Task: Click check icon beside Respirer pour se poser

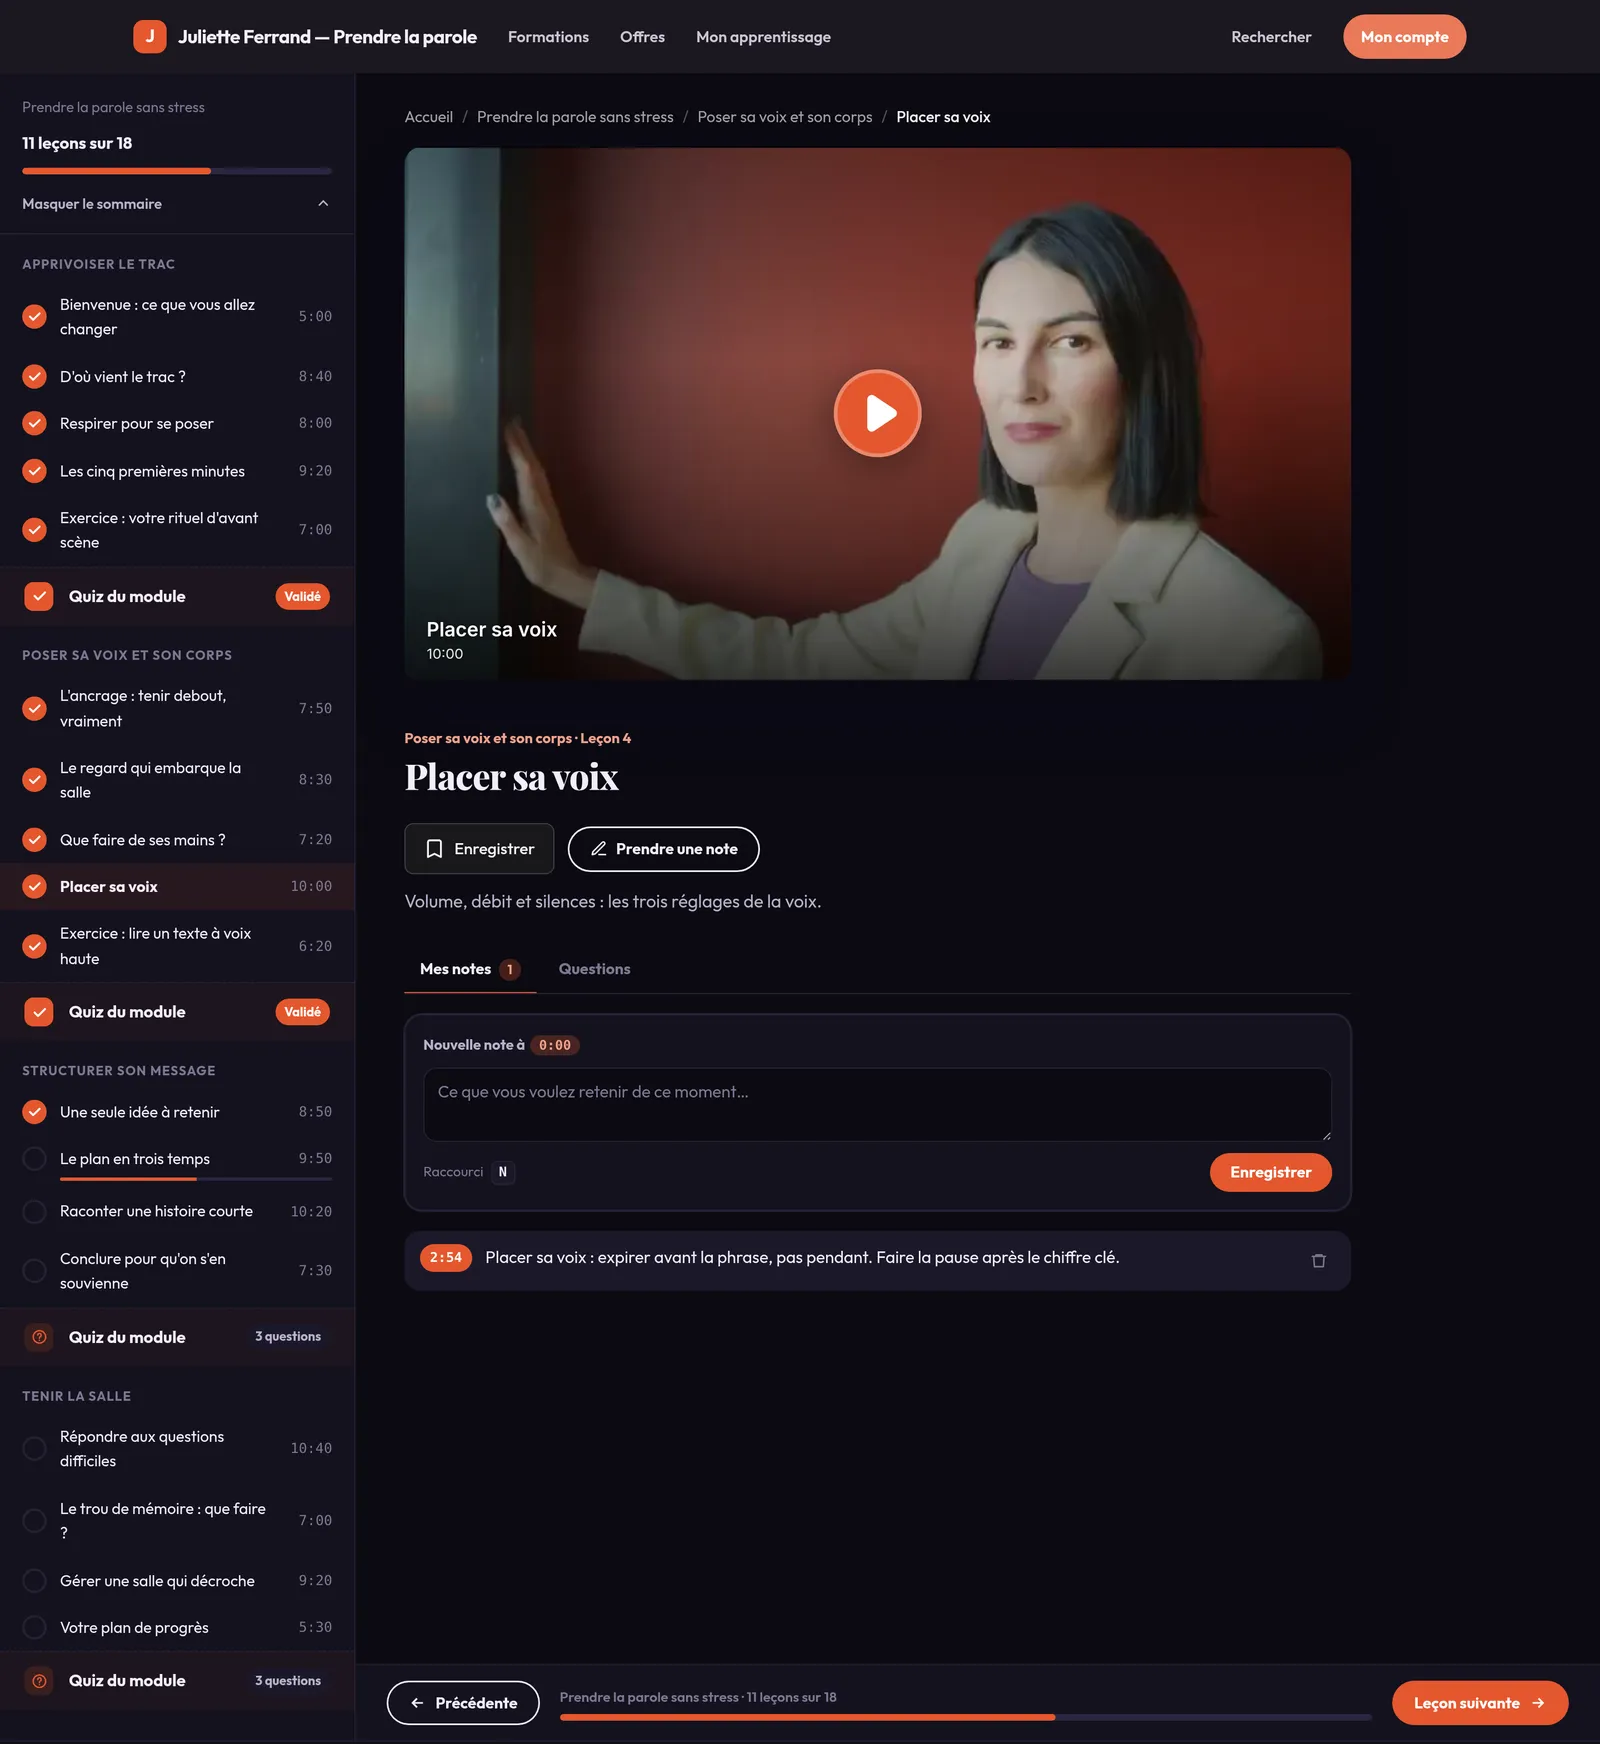Action: point(35,423)
